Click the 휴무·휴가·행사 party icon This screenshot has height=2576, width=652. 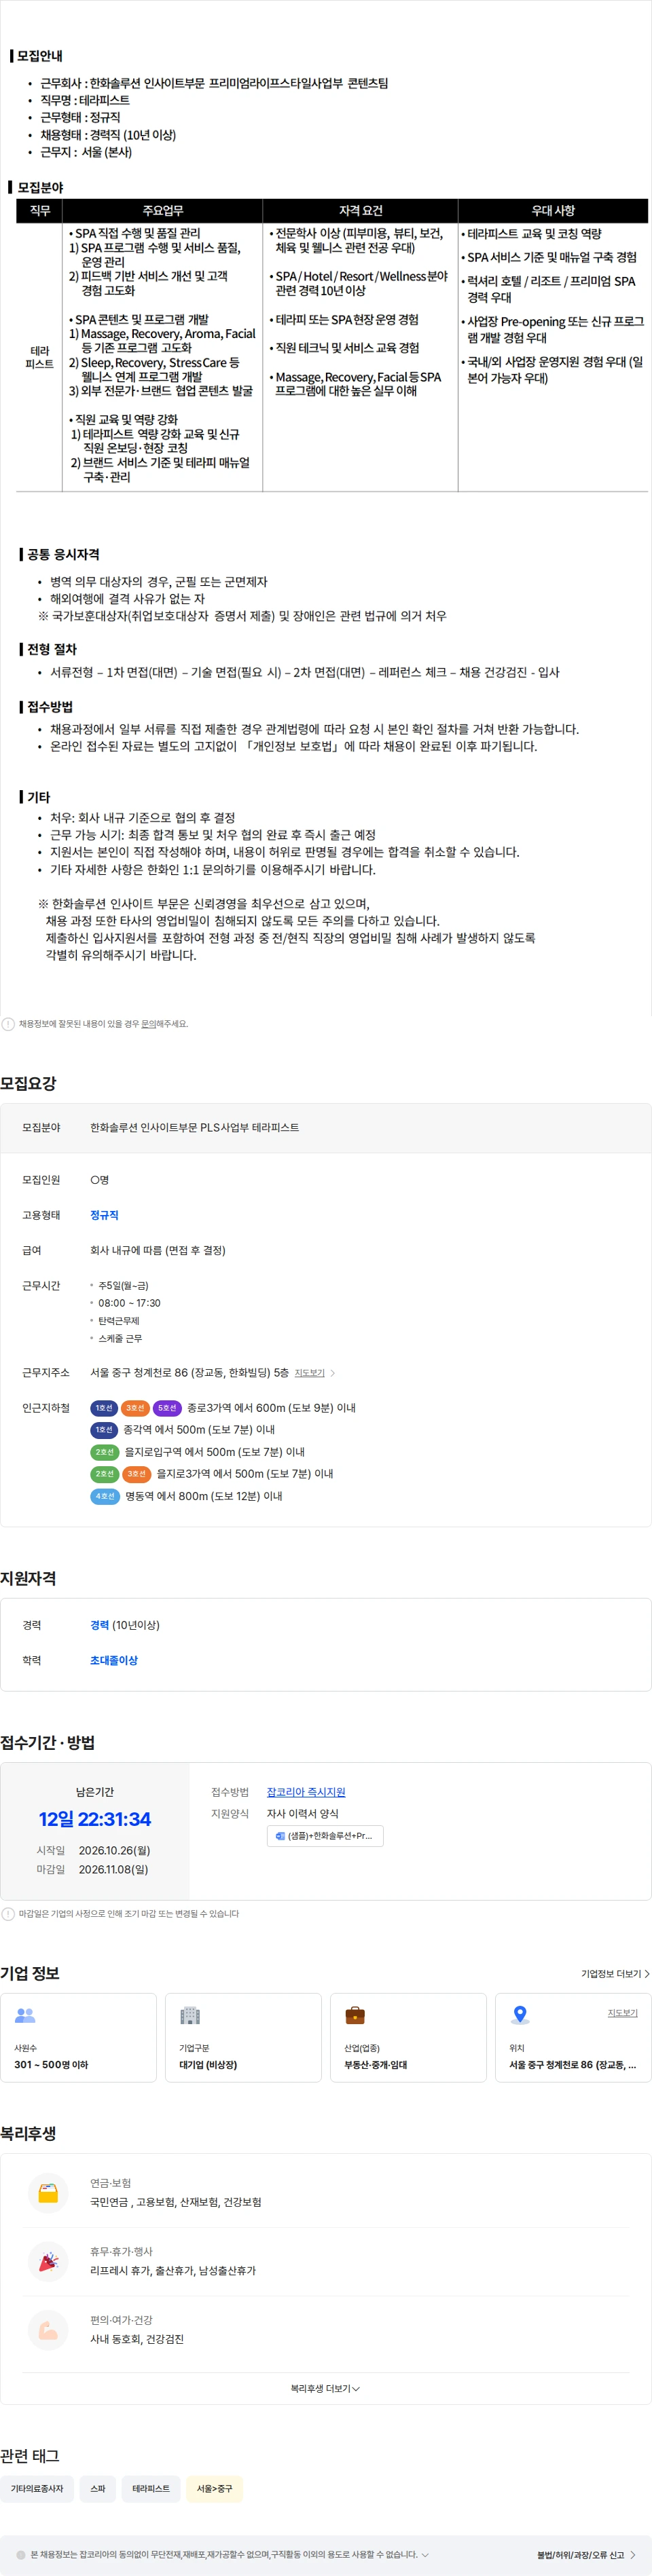(48, 2261)
